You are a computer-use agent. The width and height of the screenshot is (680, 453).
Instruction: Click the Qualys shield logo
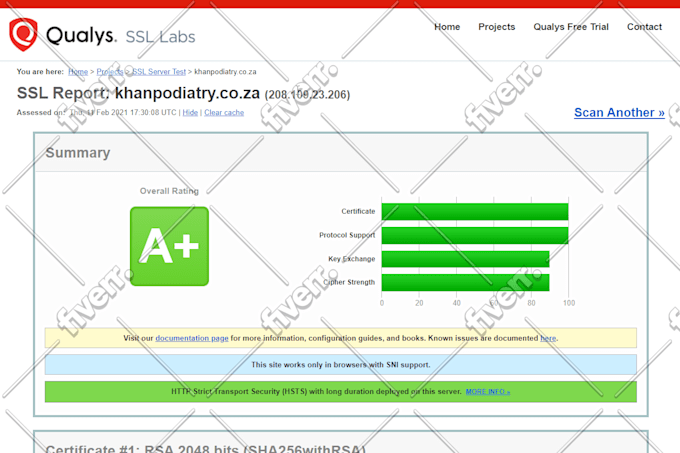tap(23, 34)
